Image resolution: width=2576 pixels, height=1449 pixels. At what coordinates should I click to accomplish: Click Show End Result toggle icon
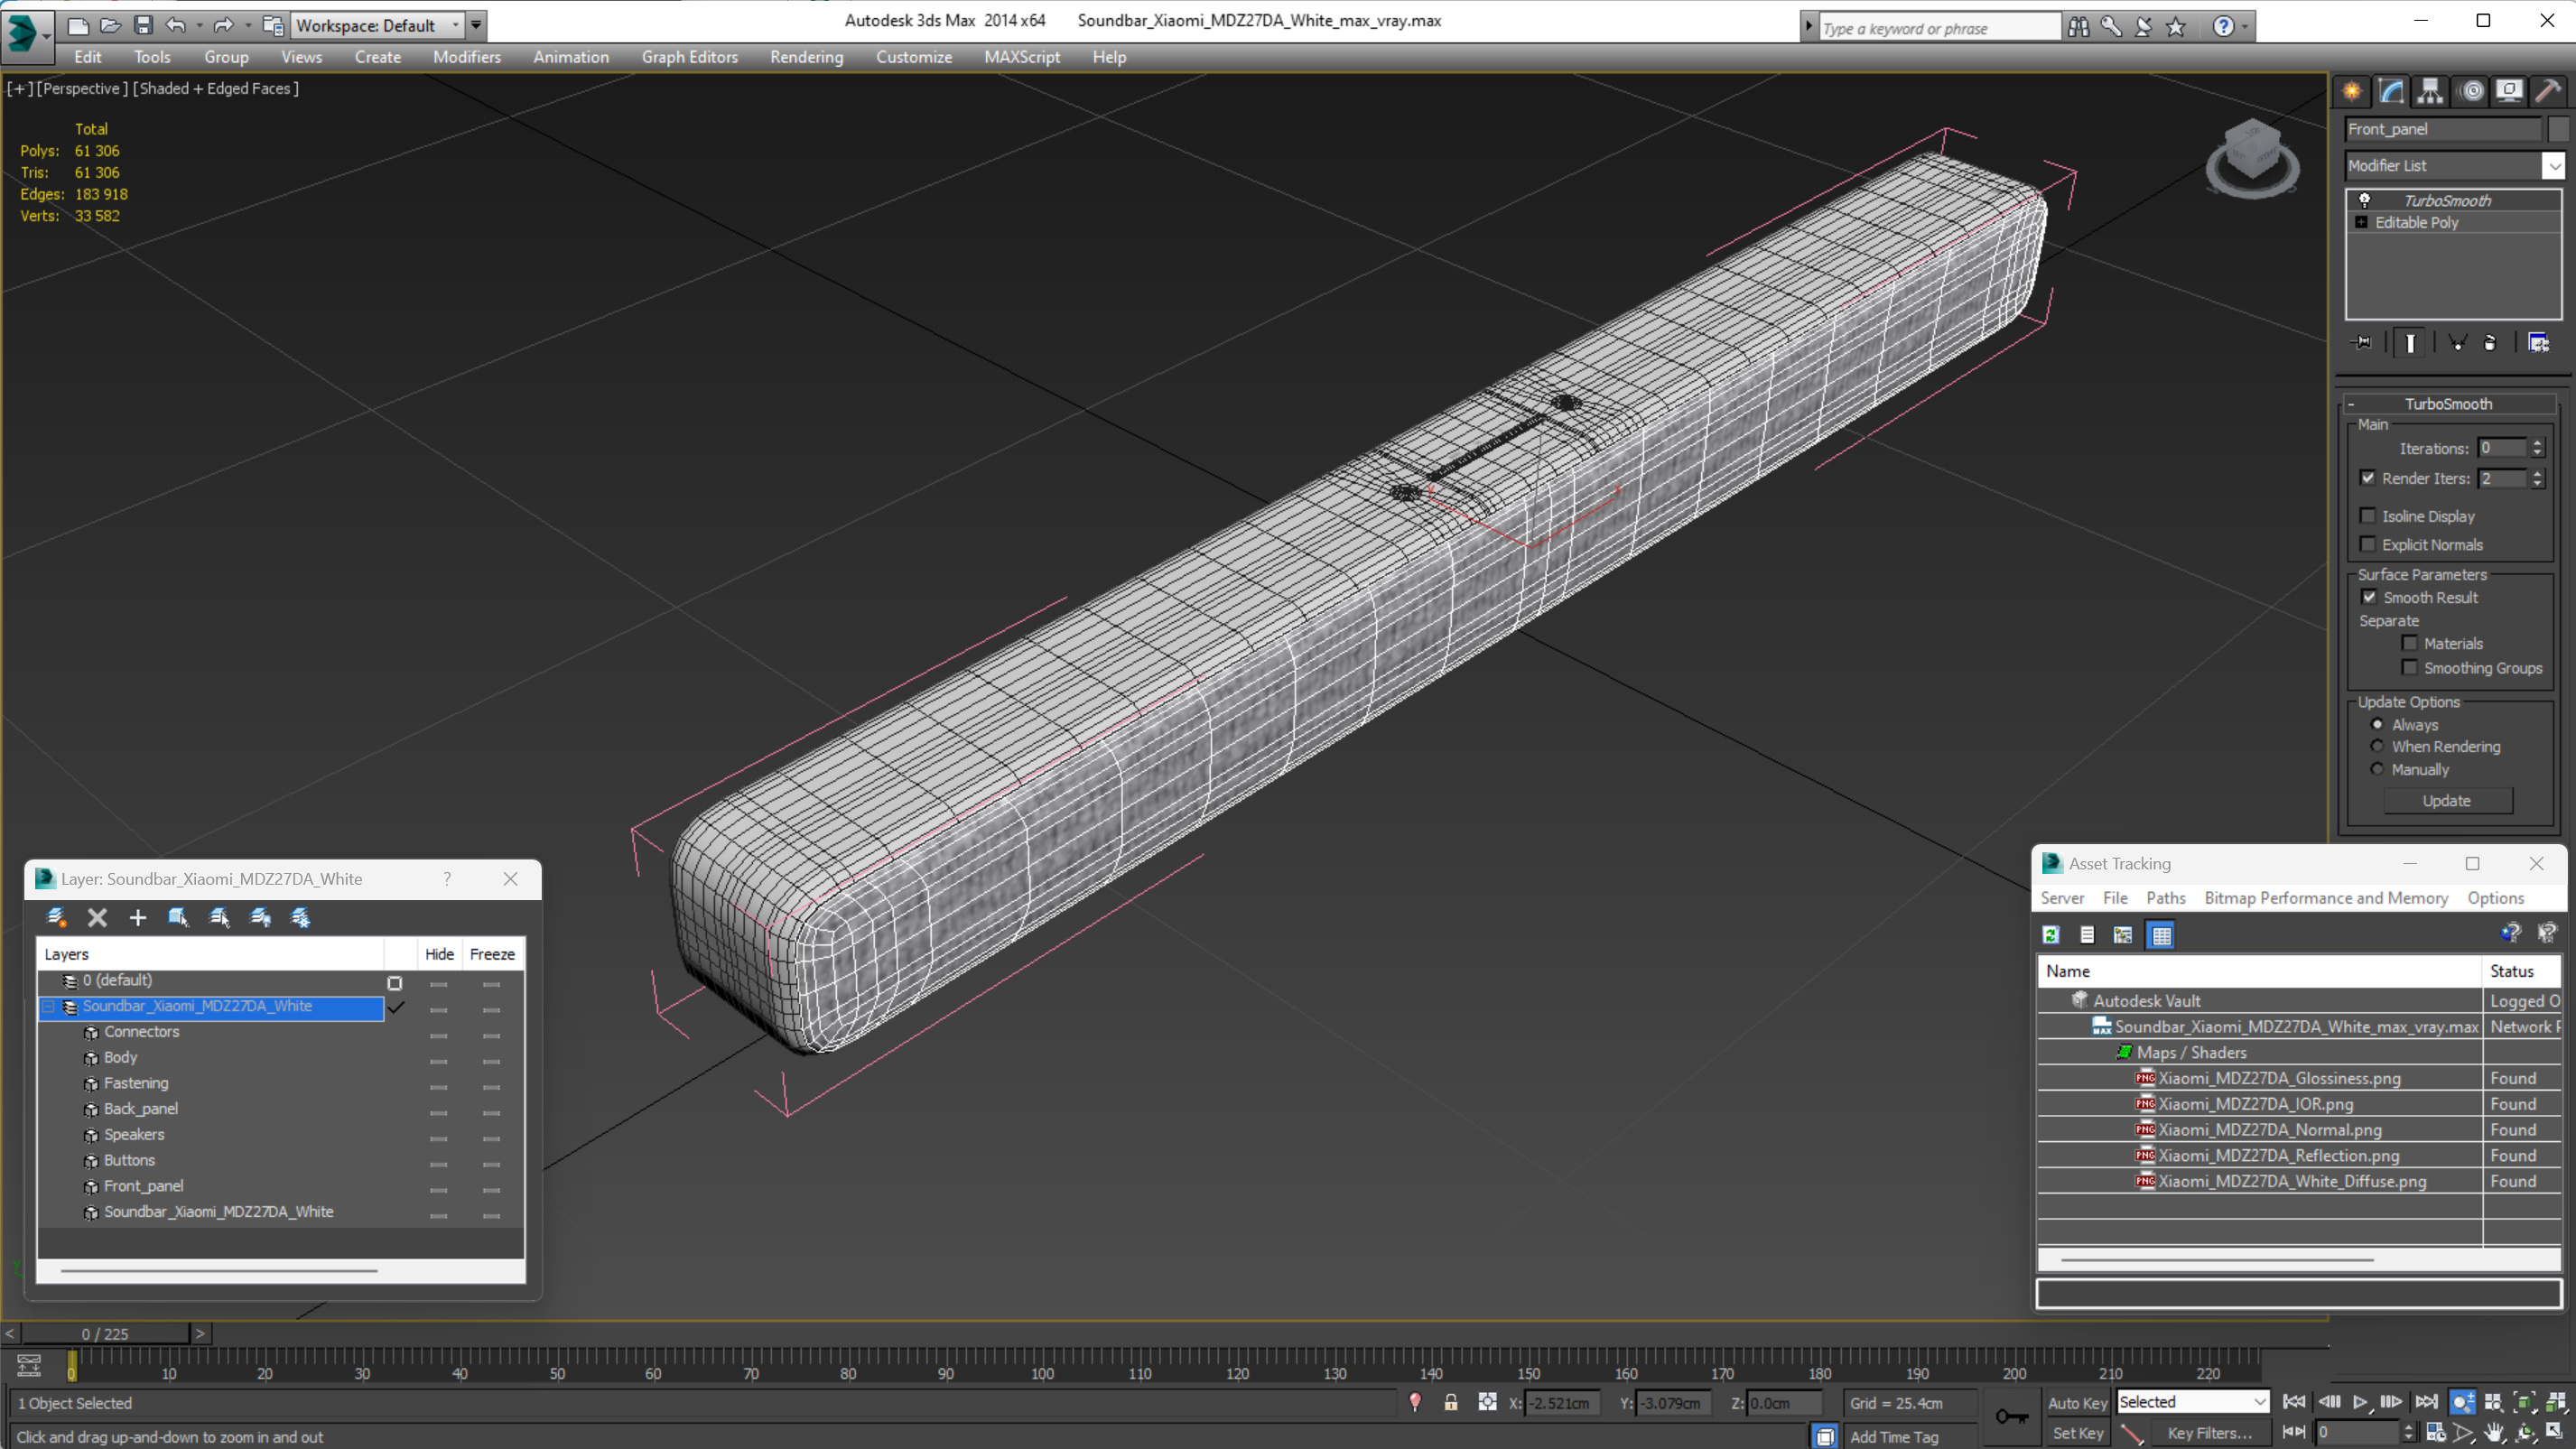(2411, 343)
